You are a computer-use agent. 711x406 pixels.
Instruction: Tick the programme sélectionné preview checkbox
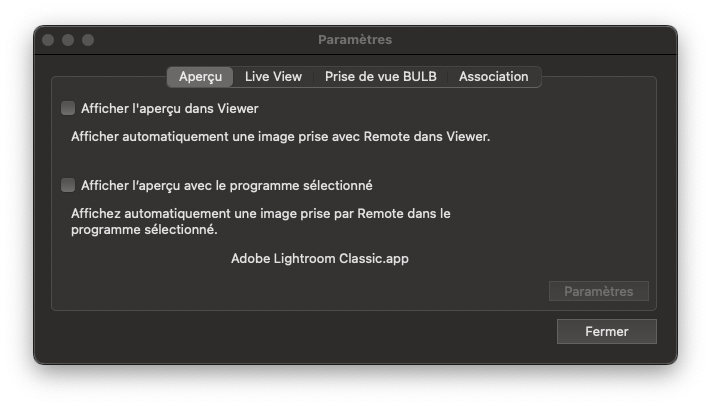68,185
